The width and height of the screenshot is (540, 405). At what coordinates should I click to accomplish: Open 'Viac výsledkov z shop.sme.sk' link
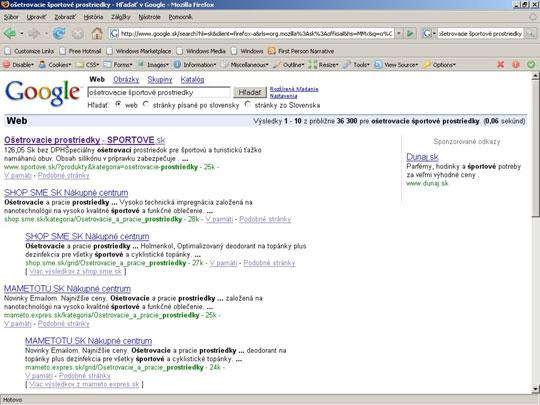(x=75, y=271)
